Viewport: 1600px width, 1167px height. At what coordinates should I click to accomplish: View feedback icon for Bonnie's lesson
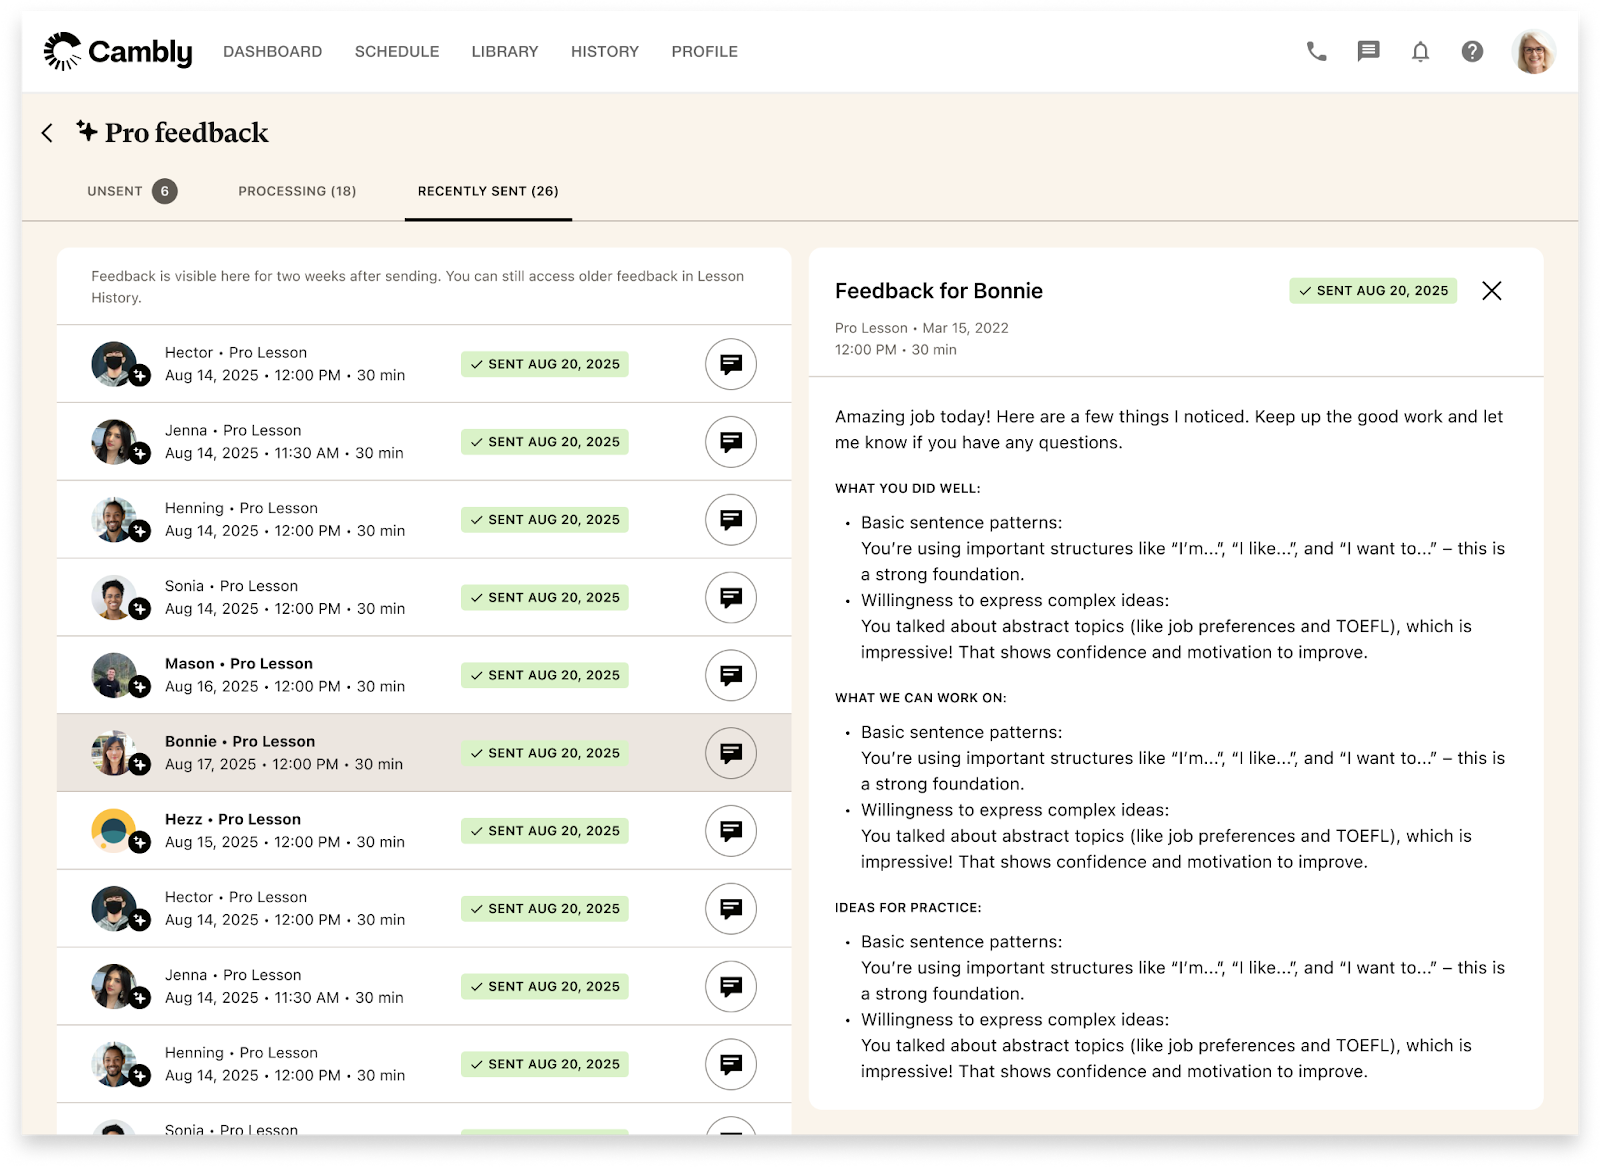731,753
